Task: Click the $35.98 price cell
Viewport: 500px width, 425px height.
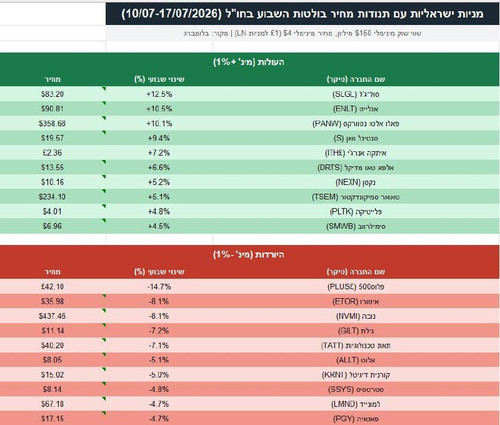Action: pos(53,301)
